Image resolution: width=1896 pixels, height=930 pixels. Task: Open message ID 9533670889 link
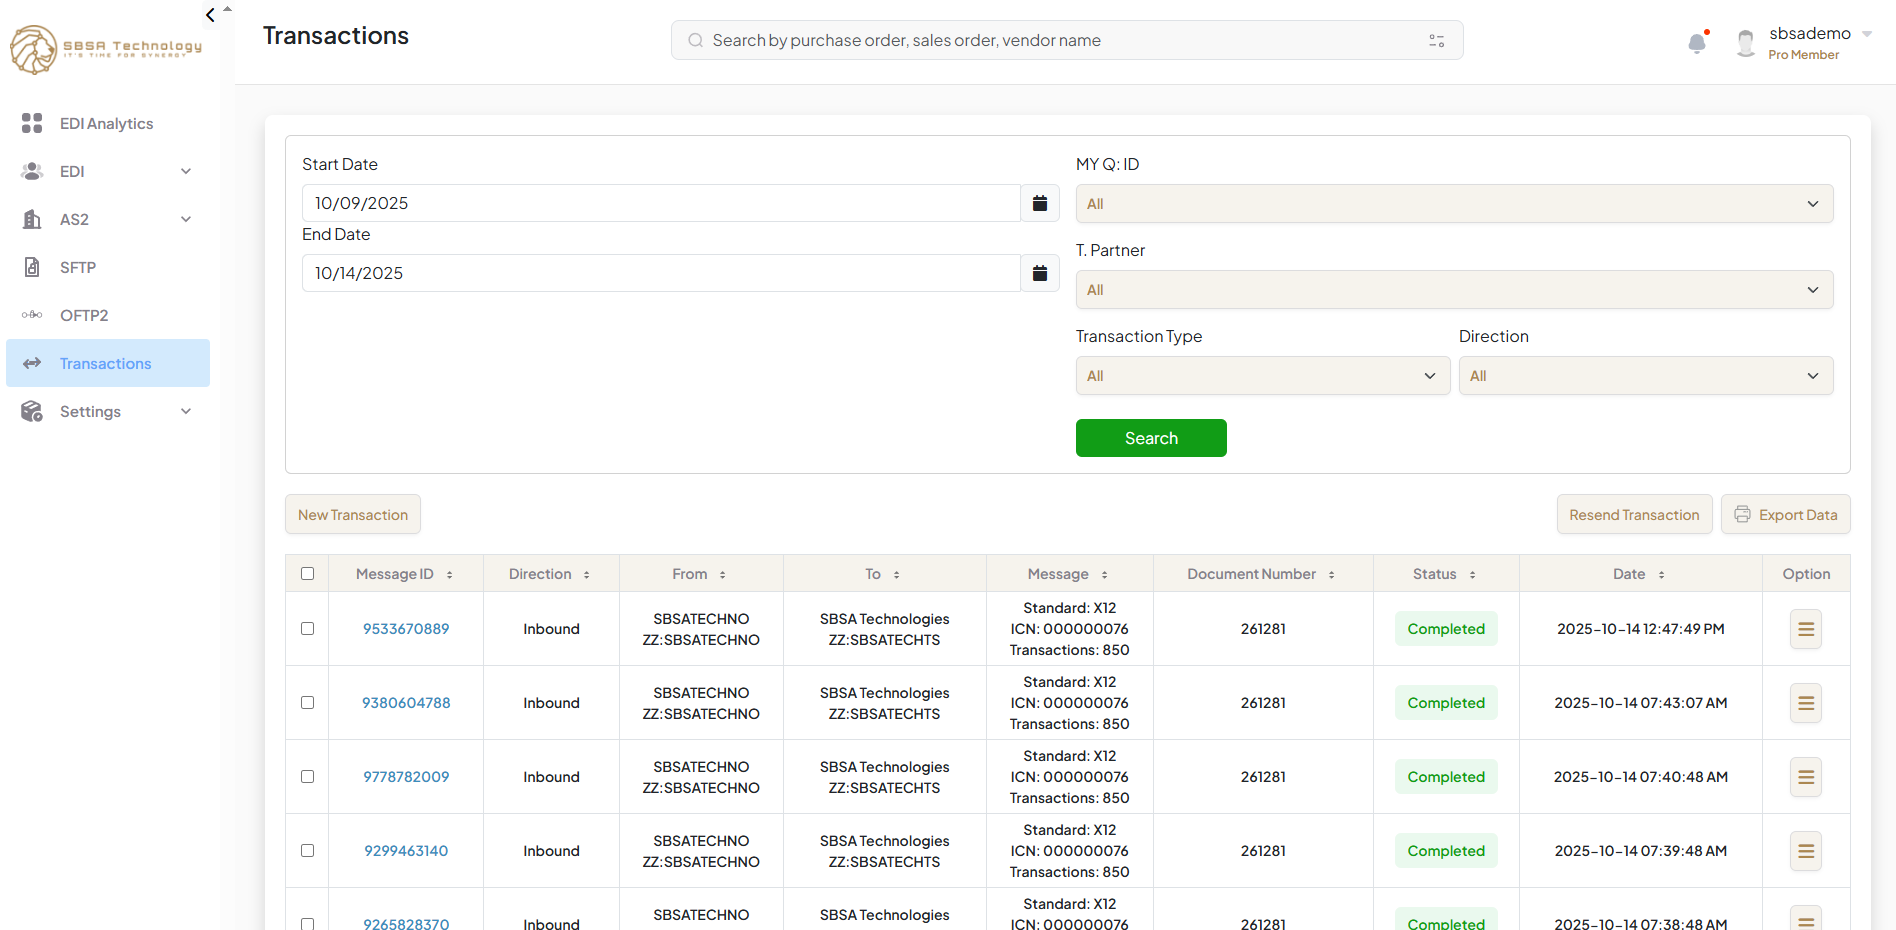[406, 629]
